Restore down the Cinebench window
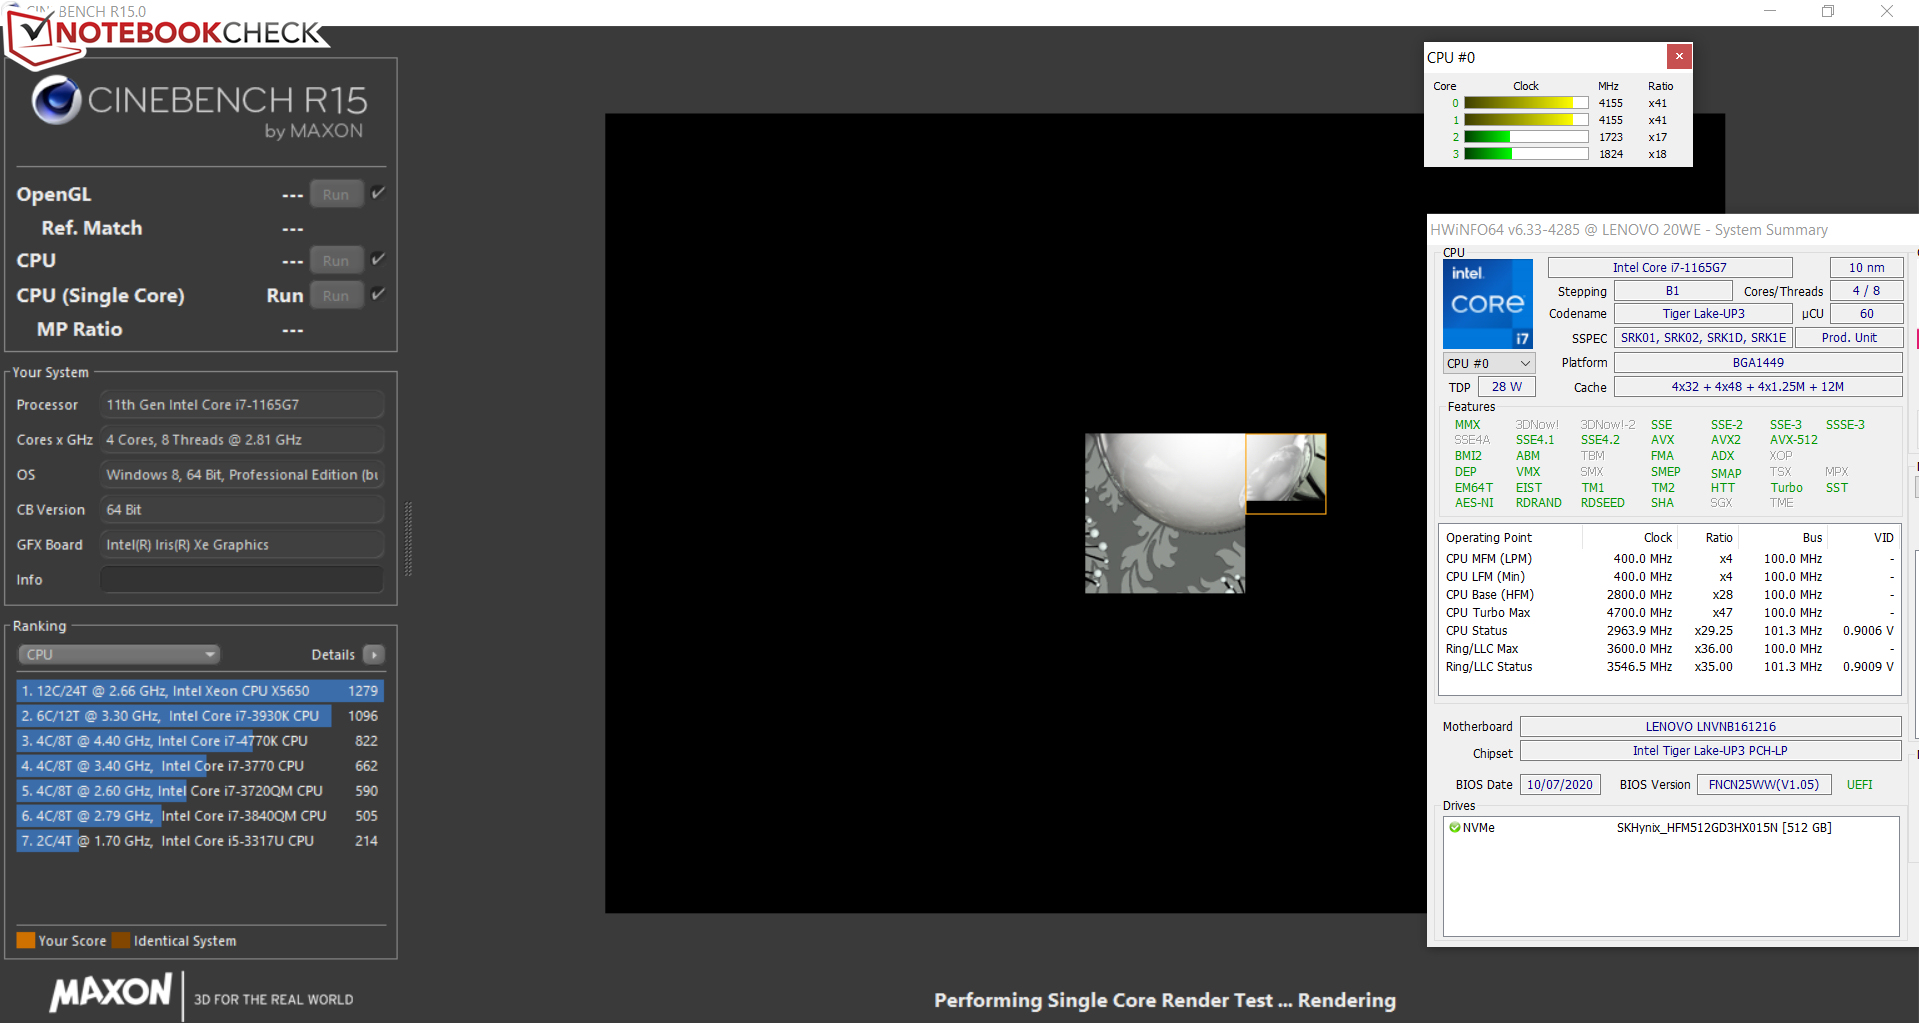 point(1828,11)
